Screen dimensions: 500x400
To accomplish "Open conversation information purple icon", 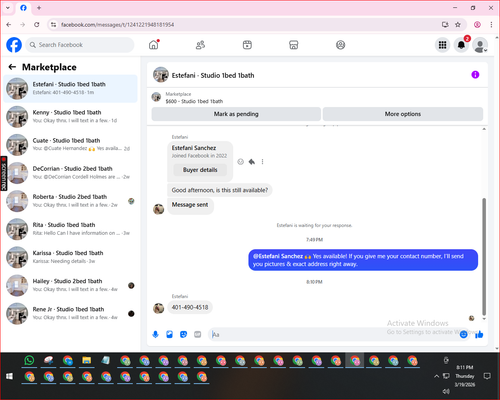I will point(475,75).
